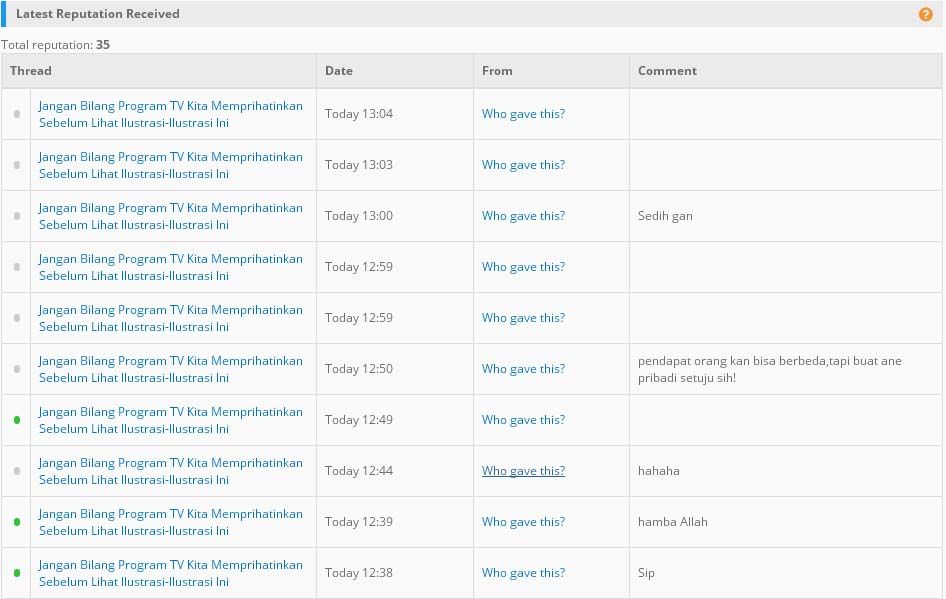The image size is (946, 599).
Task: Click "Who gave this?" beside the "hahaha" comment
Action: click(523, 471)
